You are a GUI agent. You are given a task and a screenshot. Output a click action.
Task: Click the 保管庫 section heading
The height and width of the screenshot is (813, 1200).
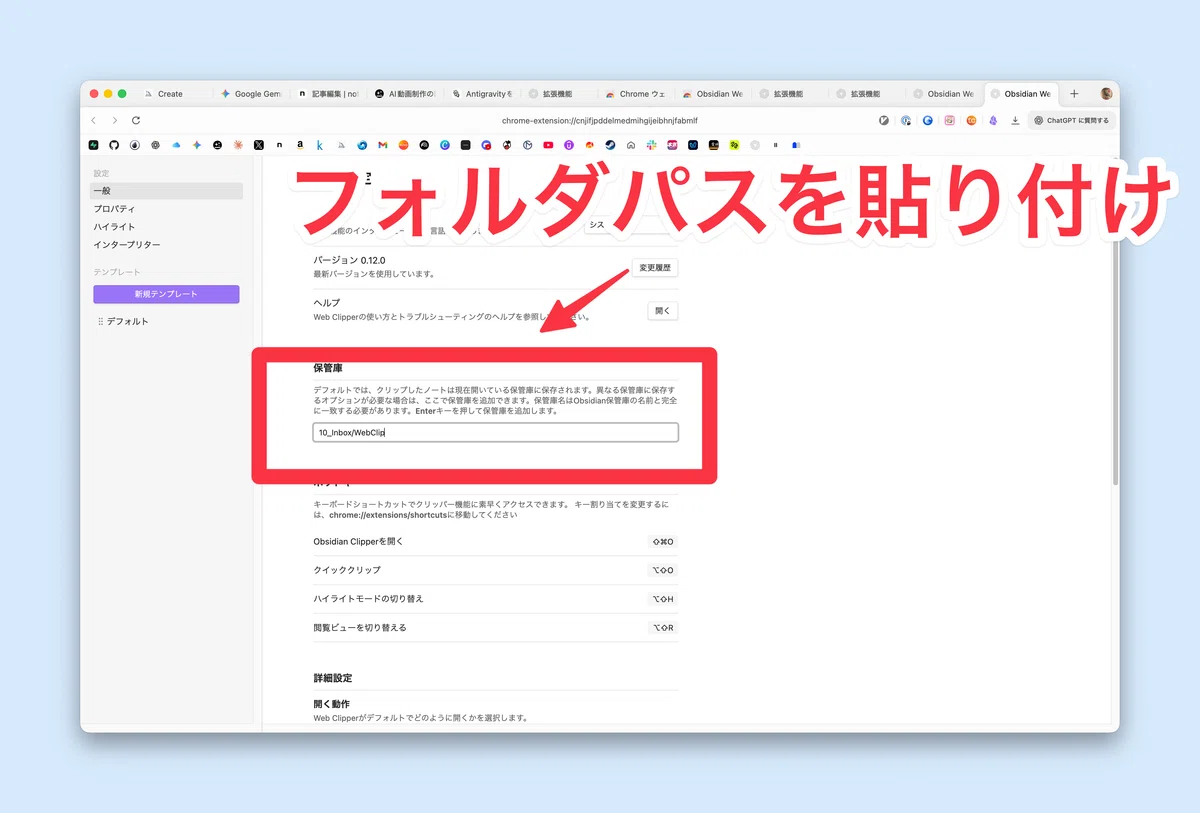coord(329,369)
